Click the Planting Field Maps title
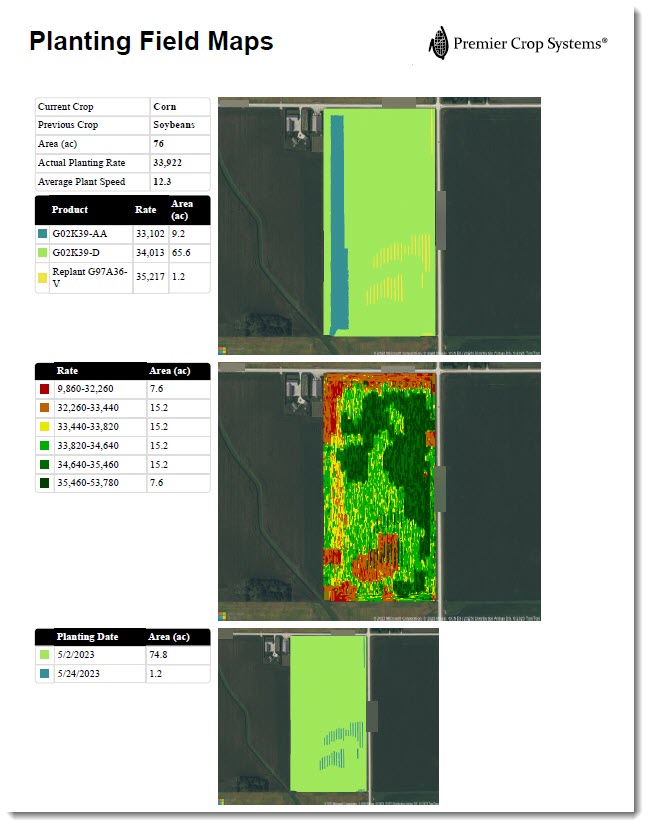The width and height of the screenshot is (649, 827). [x=151, y=42]
